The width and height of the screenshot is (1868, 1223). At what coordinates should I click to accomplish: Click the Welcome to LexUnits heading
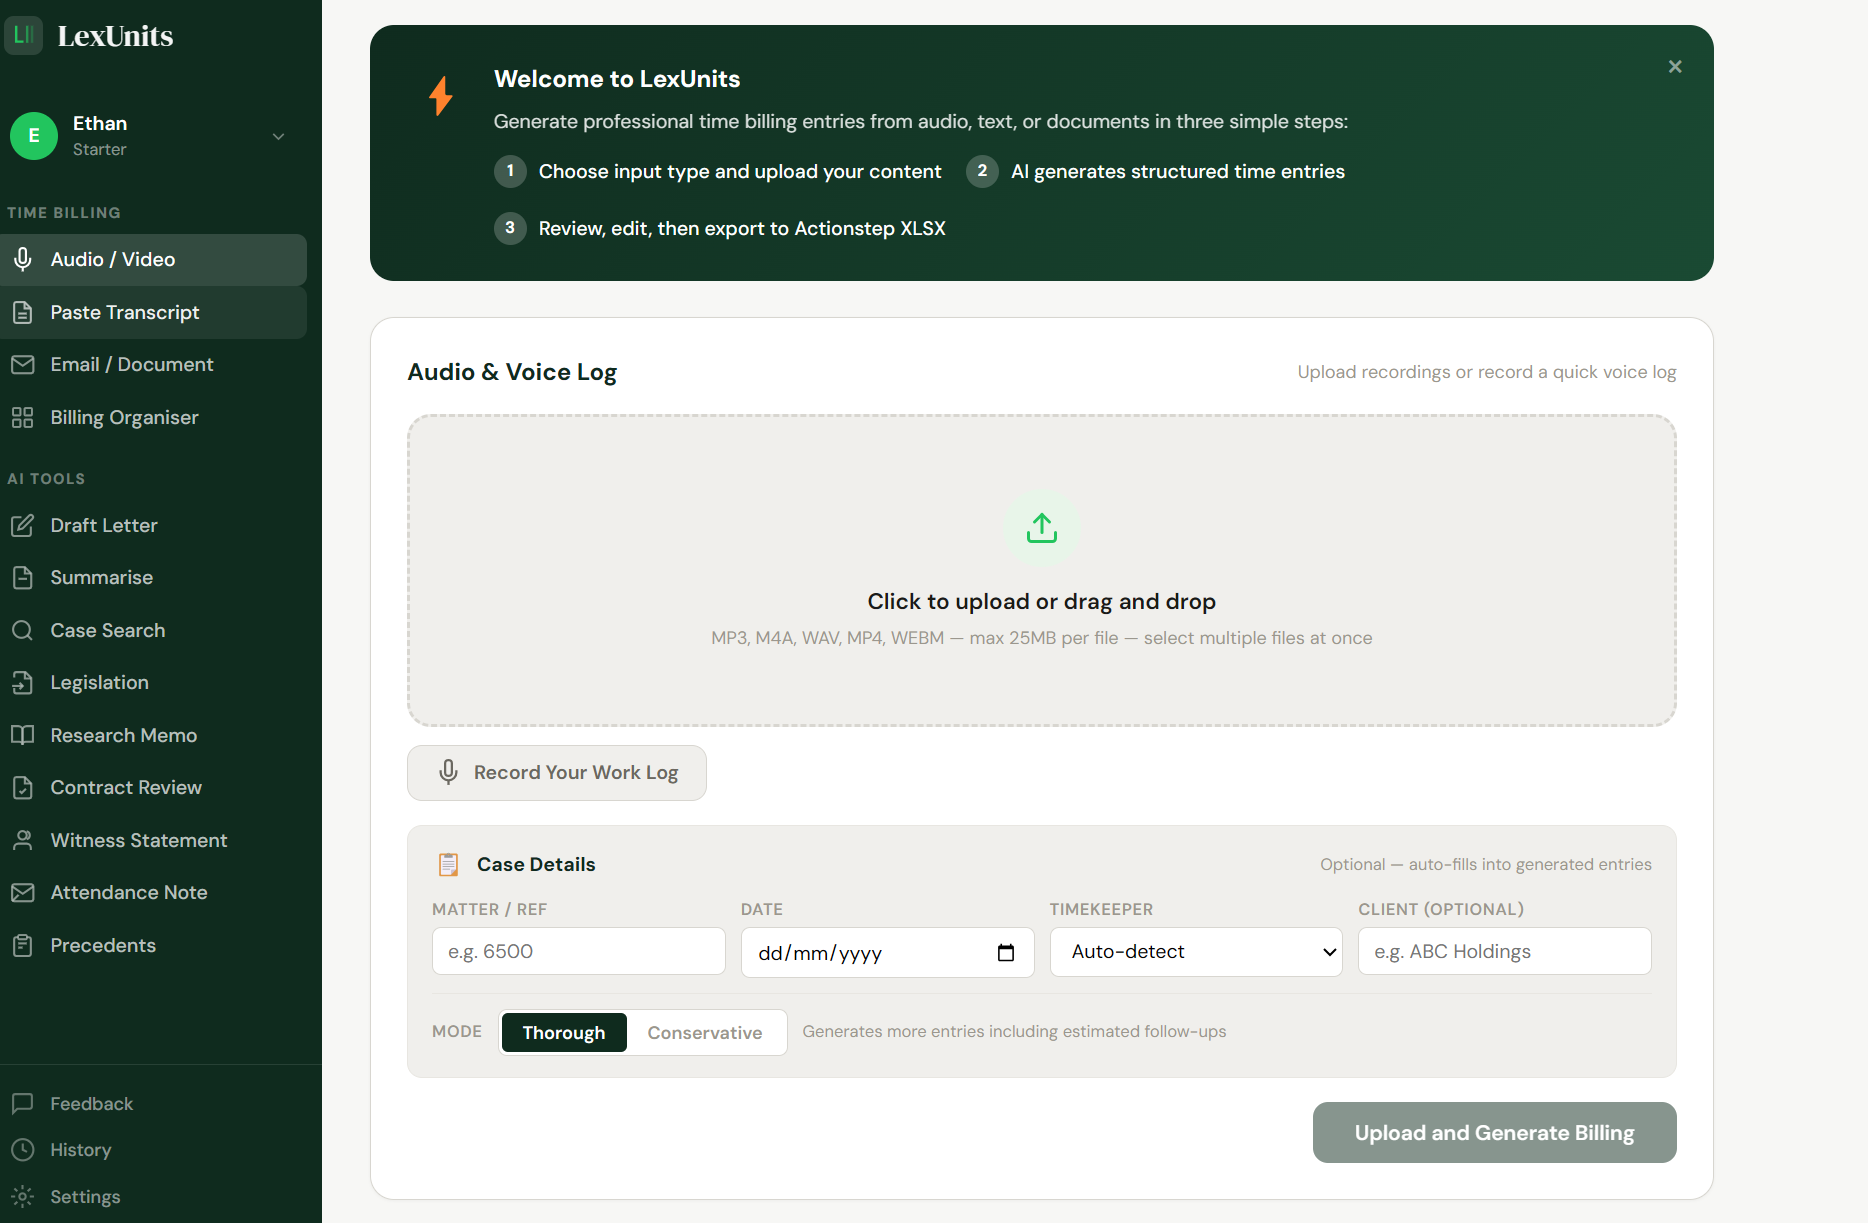pyautogui.click(x=617, y=79)
